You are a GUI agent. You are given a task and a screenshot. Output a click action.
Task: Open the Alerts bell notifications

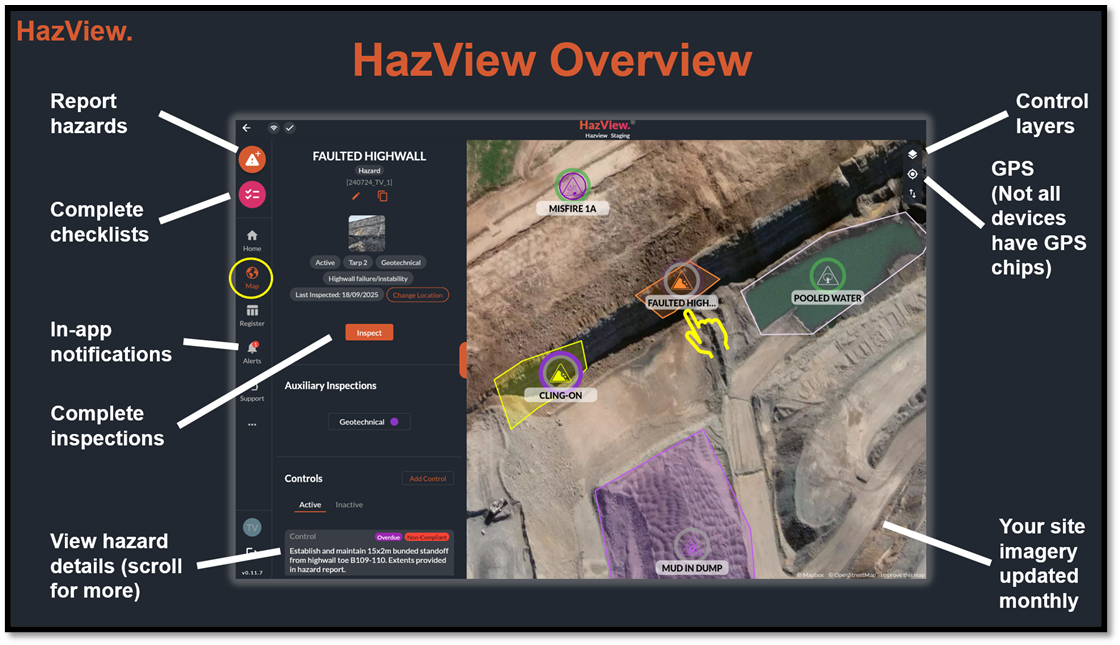click(x=252, y=352)
